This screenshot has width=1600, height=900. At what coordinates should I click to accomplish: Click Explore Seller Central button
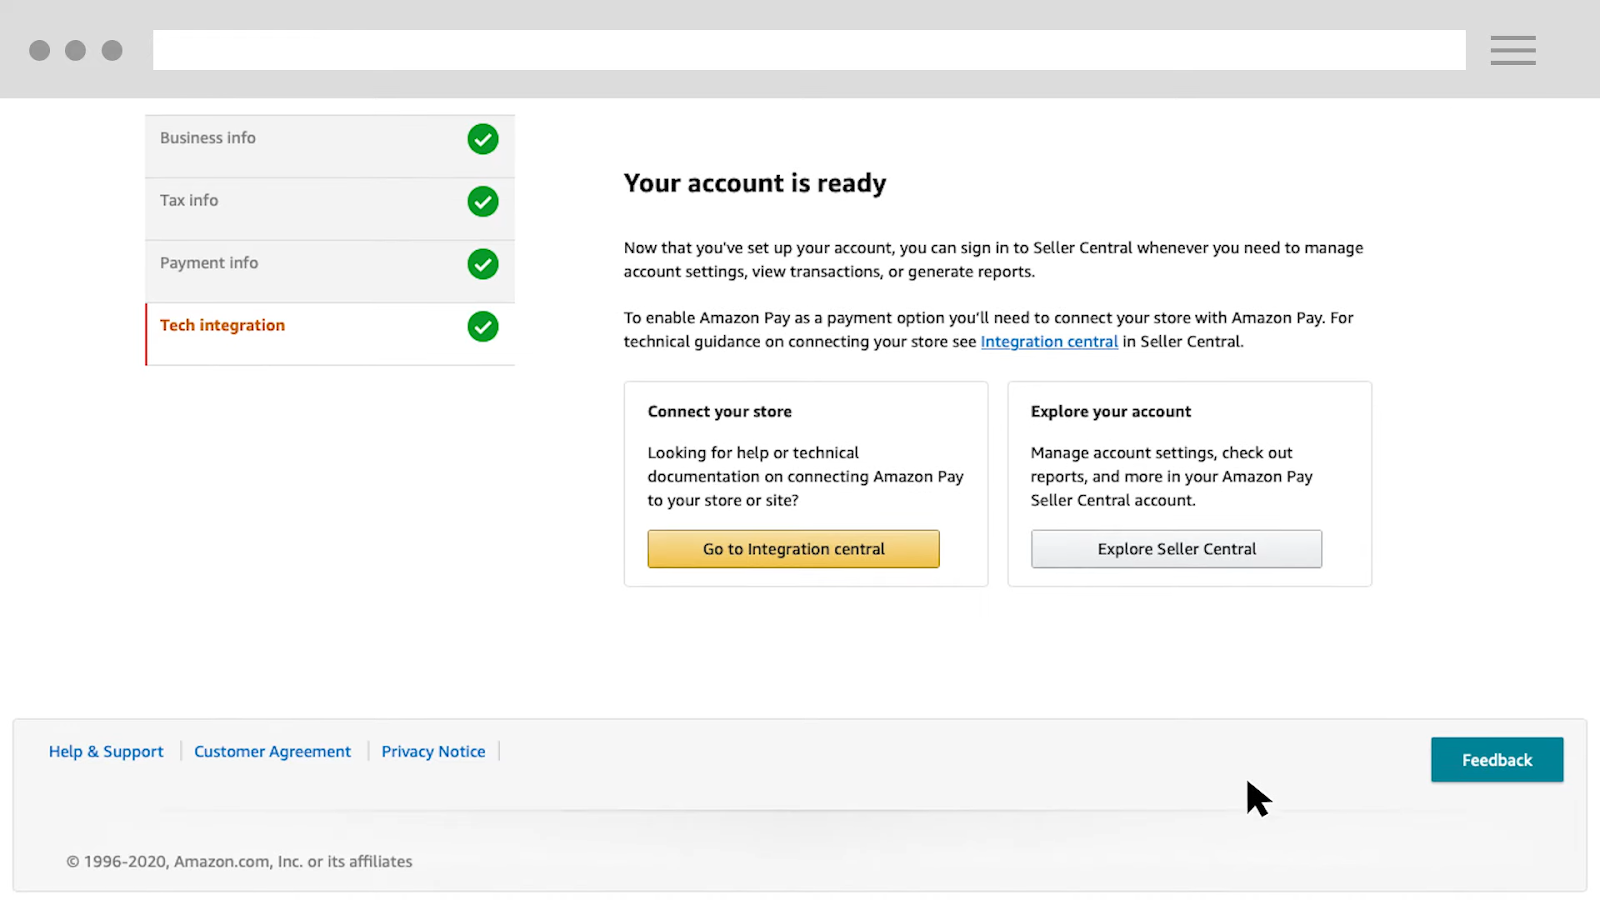tap(1177, 549)
